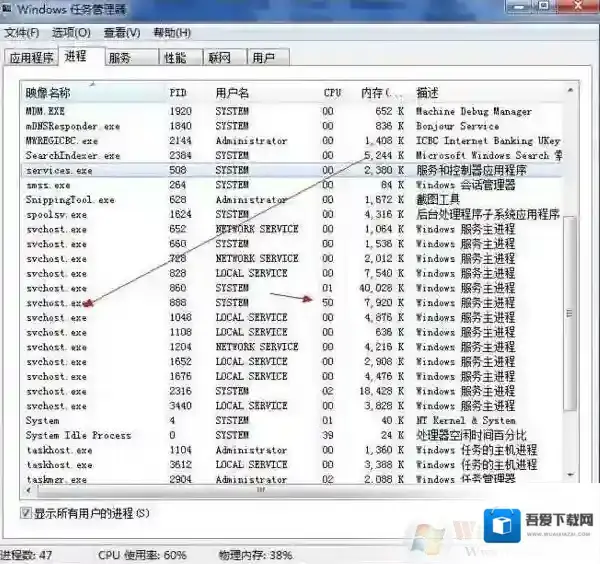The height and width of the screenshot is (564, 600).
Task: Click the horizontal scrollbar thumb
Action: tap(260, 490)
